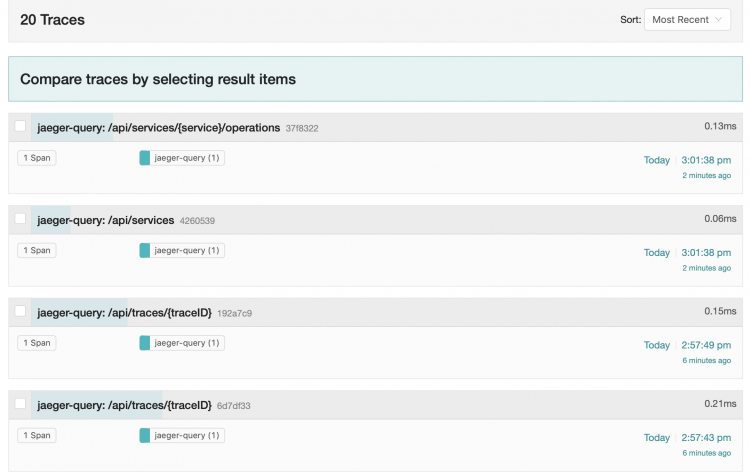Click the 0.21ms duration of trace 6d7df33
Viewport: 750px width, 473px height.
click(720, 403)
